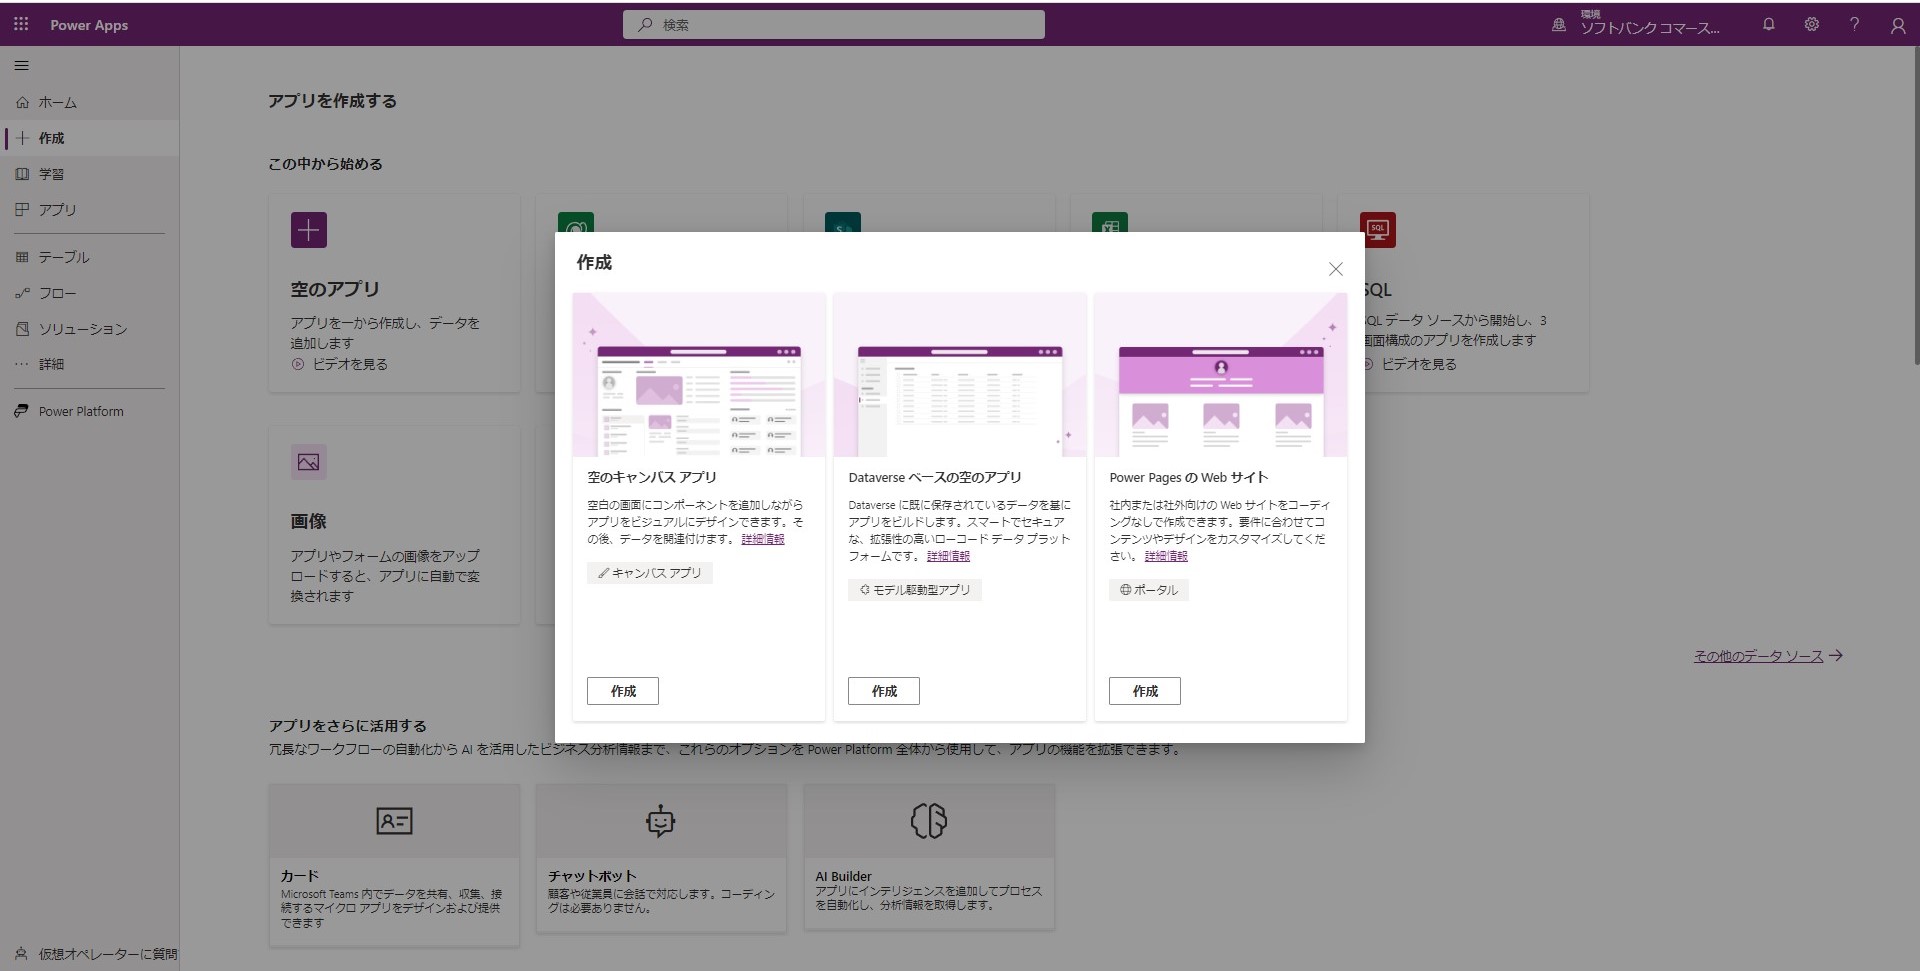Open the settings gear icon
Screen dimensions: 1920x971
coord(1811,24)
